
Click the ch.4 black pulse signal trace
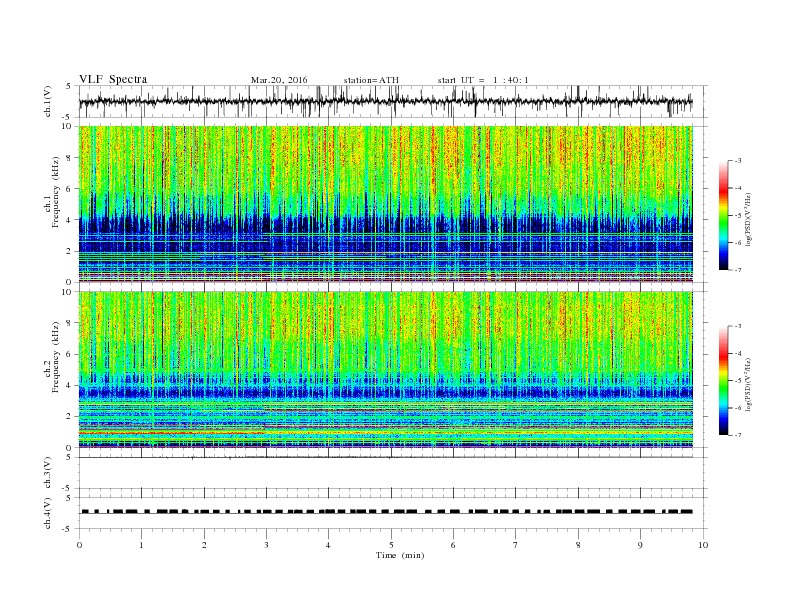tap(386, 512)
